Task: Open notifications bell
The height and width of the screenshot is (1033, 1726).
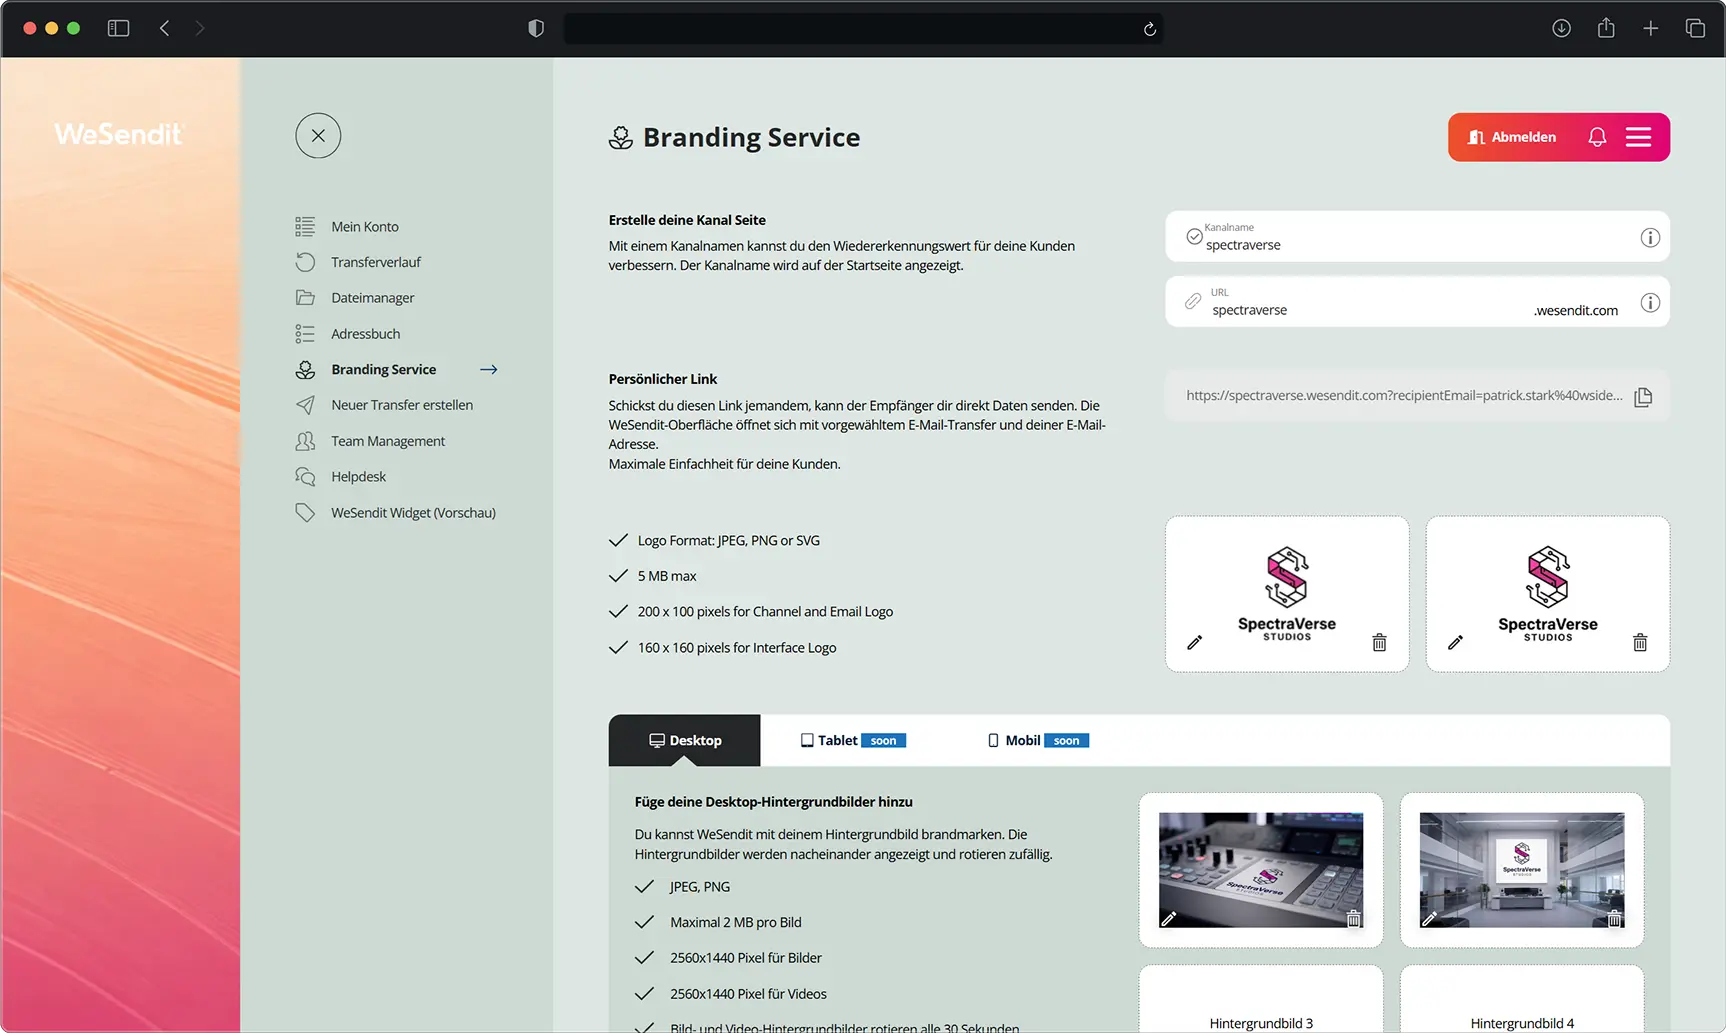Action: tap(1597, 137)
